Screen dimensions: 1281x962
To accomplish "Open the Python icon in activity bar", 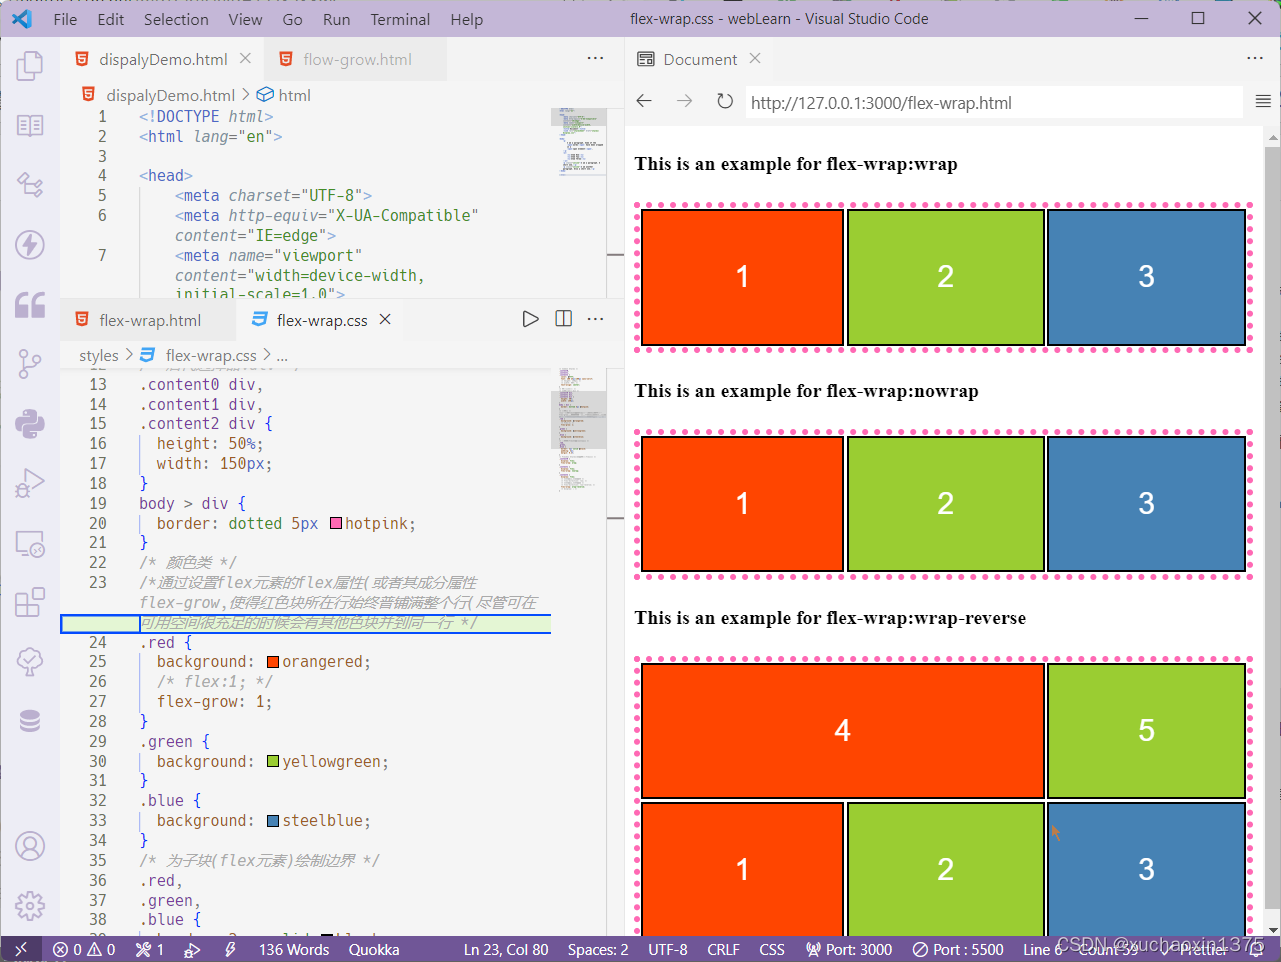I will coord(30,423).
